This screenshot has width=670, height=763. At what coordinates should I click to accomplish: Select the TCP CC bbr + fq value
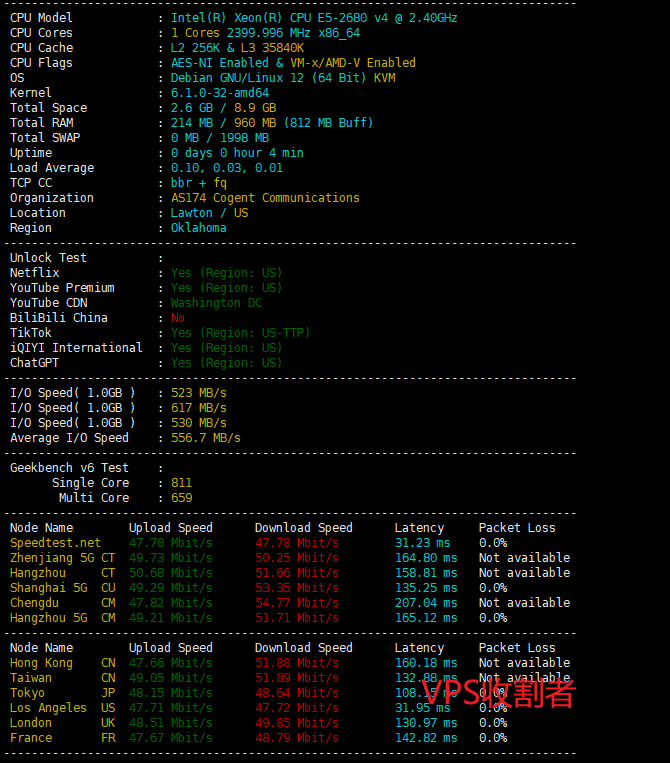click(x=198, y=183)
